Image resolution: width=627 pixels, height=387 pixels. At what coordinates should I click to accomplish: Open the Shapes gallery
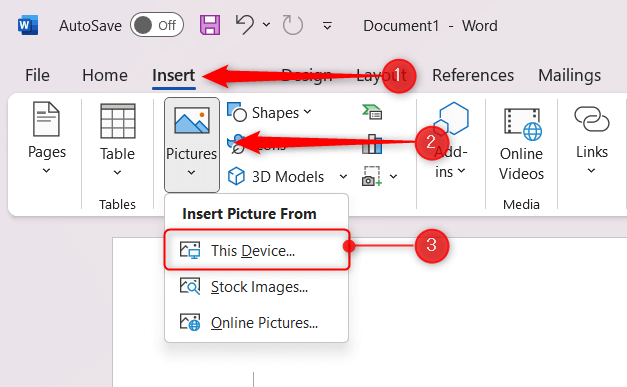270,113
